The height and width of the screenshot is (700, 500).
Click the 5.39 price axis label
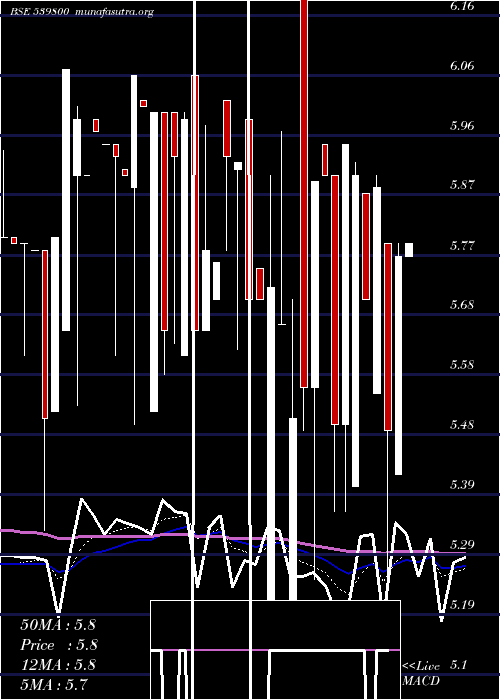click(x=462, y=484)
